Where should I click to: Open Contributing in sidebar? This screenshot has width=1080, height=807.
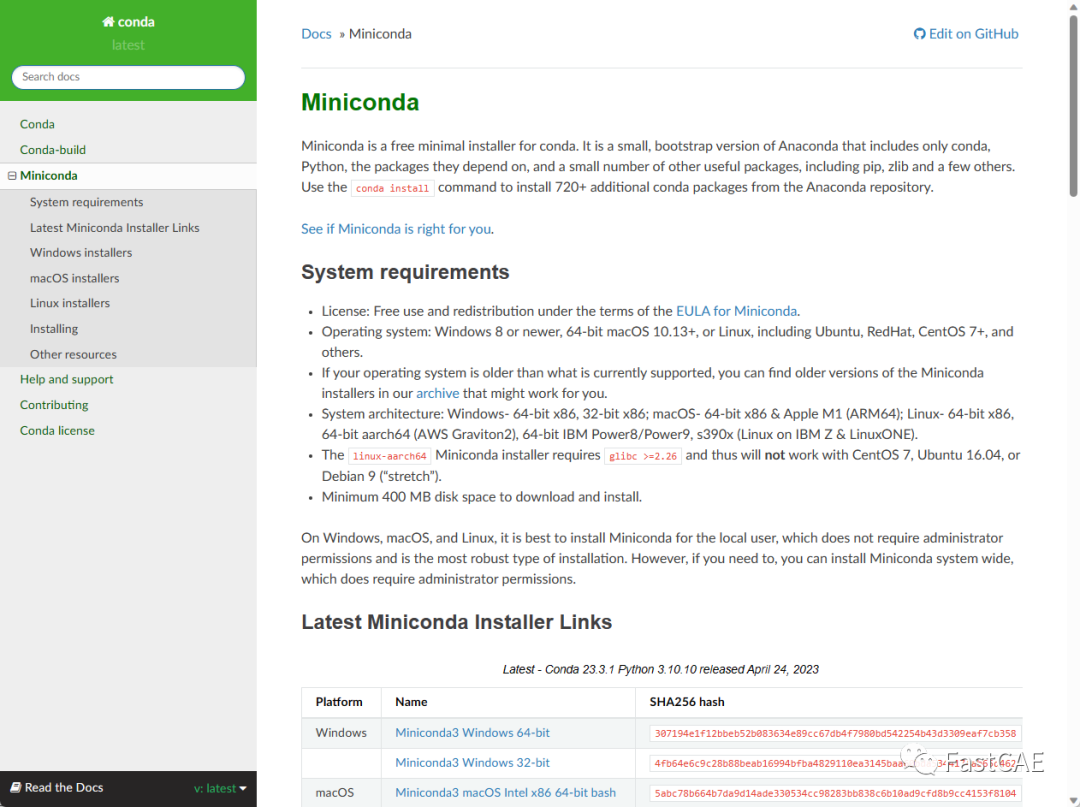pos(54,405)
